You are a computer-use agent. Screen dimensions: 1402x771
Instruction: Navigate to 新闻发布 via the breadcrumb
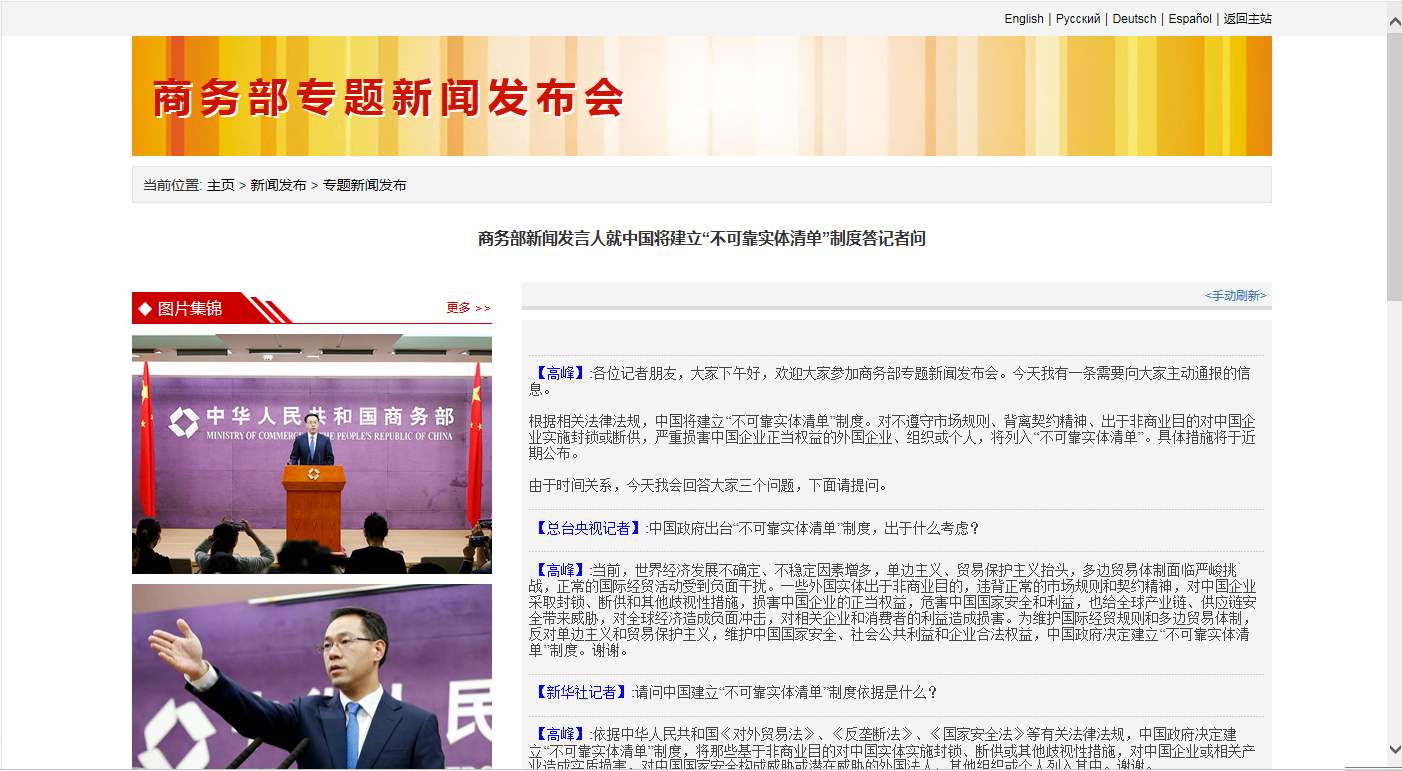278,184
